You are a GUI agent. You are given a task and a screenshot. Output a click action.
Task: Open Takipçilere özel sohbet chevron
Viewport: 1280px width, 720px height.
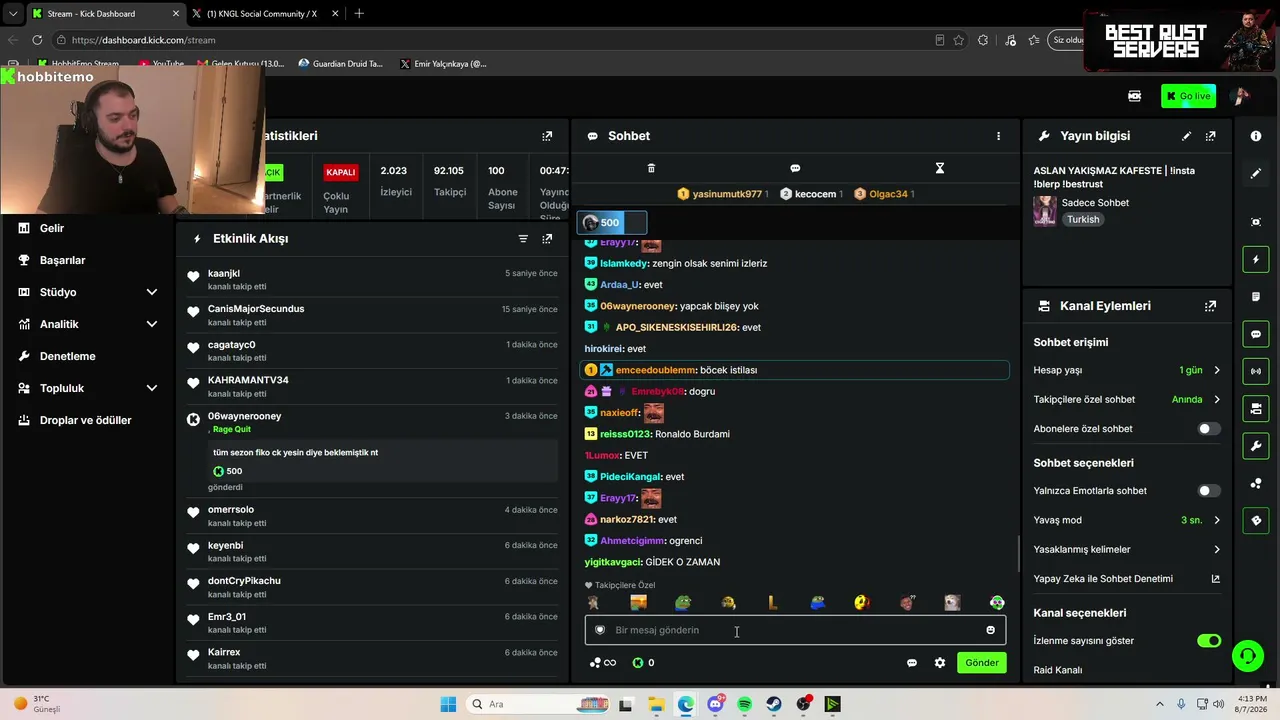coord(1217,399)
